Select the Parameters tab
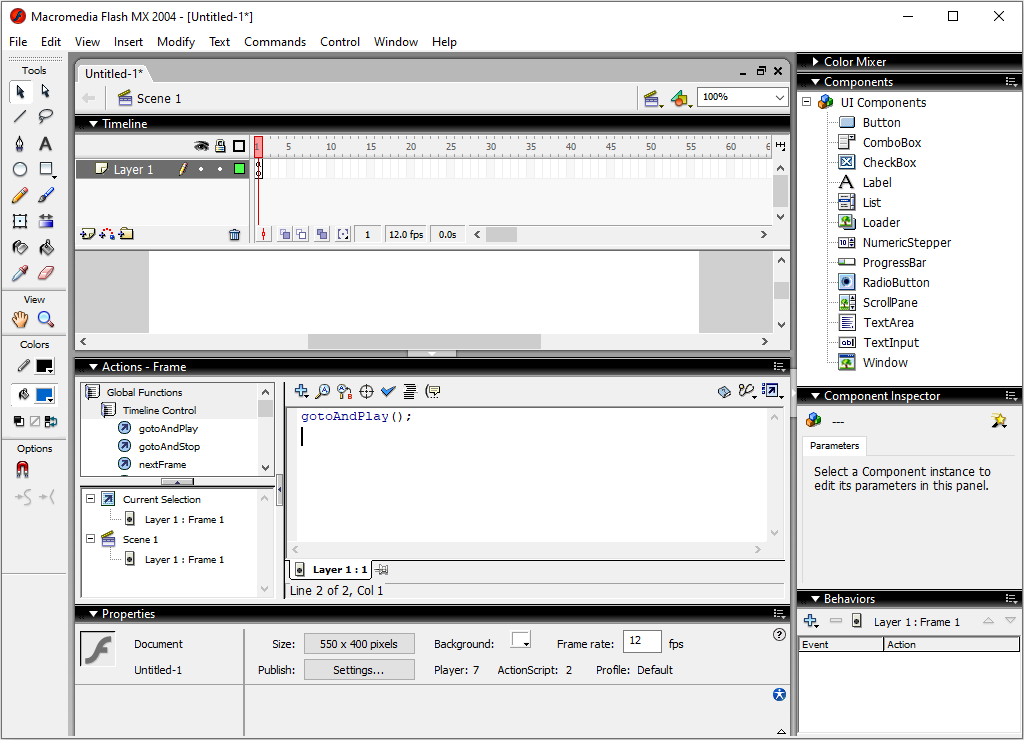This screenshot has height=740, width=1024. point(834,445)
